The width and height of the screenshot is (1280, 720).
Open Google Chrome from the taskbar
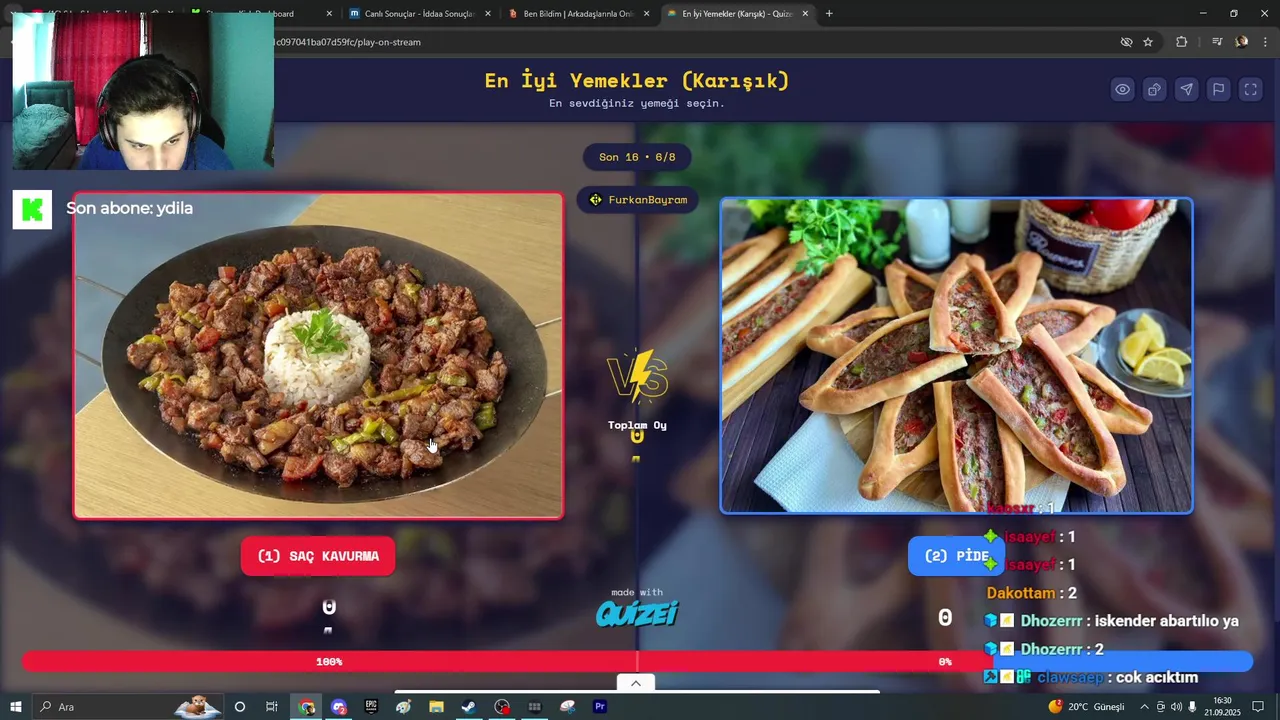307,707
